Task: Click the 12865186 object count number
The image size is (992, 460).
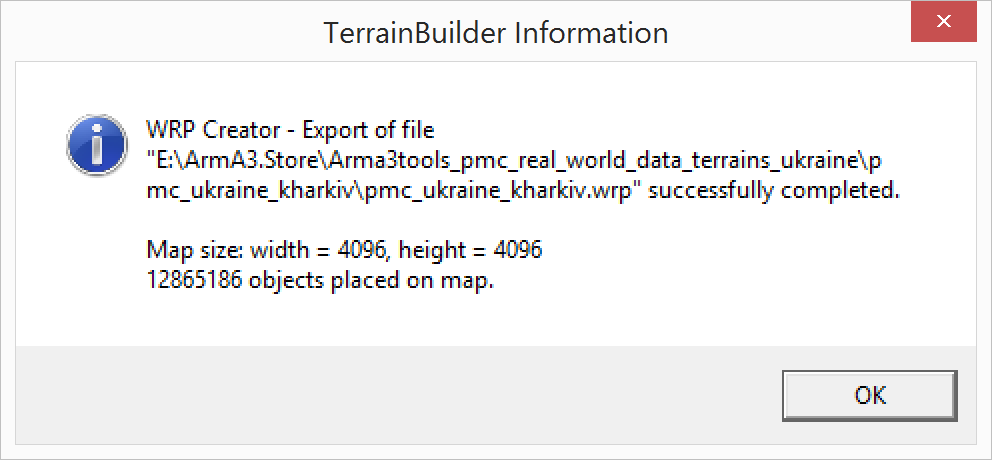Action: point(194,281)
